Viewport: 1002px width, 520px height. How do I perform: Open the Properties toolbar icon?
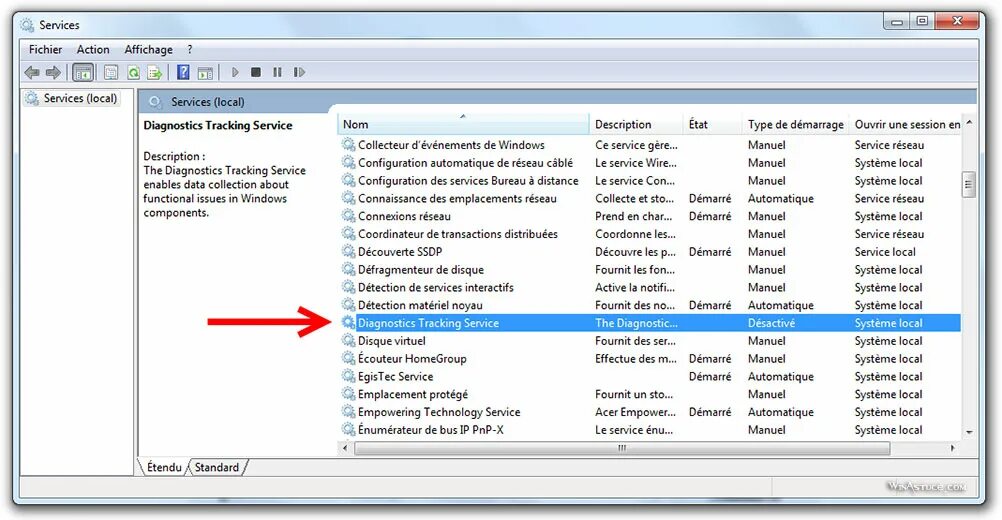(111, 73)
